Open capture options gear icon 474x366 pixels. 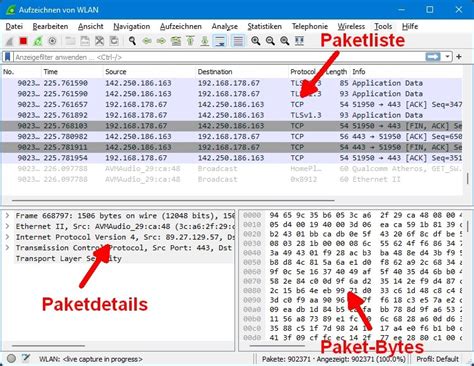coord(52,41)
